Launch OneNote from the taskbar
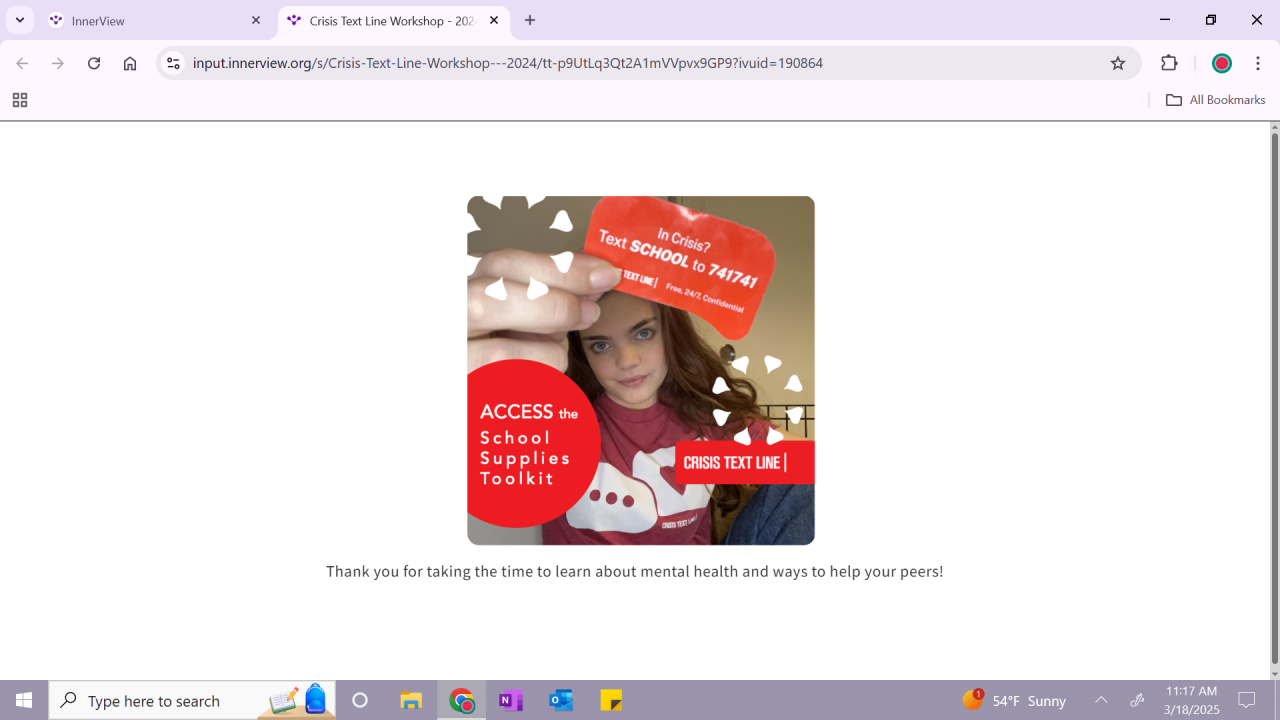This screenshot has height=720, width=1280. tap(511, 700)
